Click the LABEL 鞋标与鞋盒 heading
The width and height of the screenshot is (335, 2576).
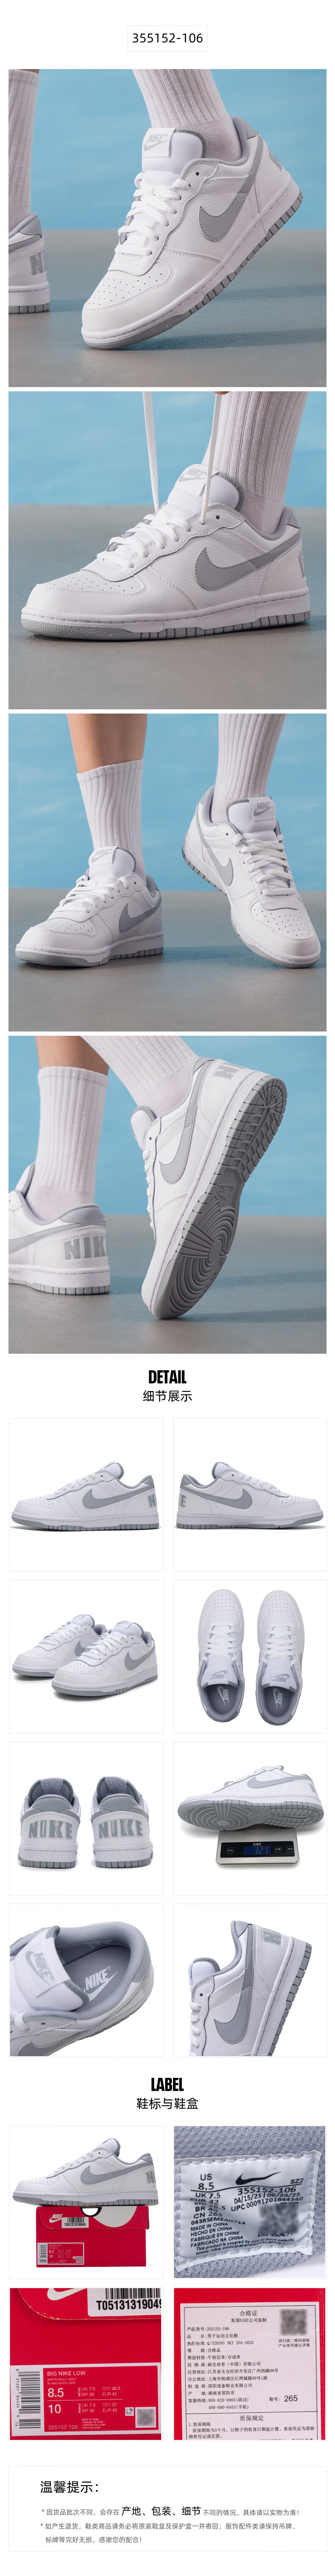167,2093
